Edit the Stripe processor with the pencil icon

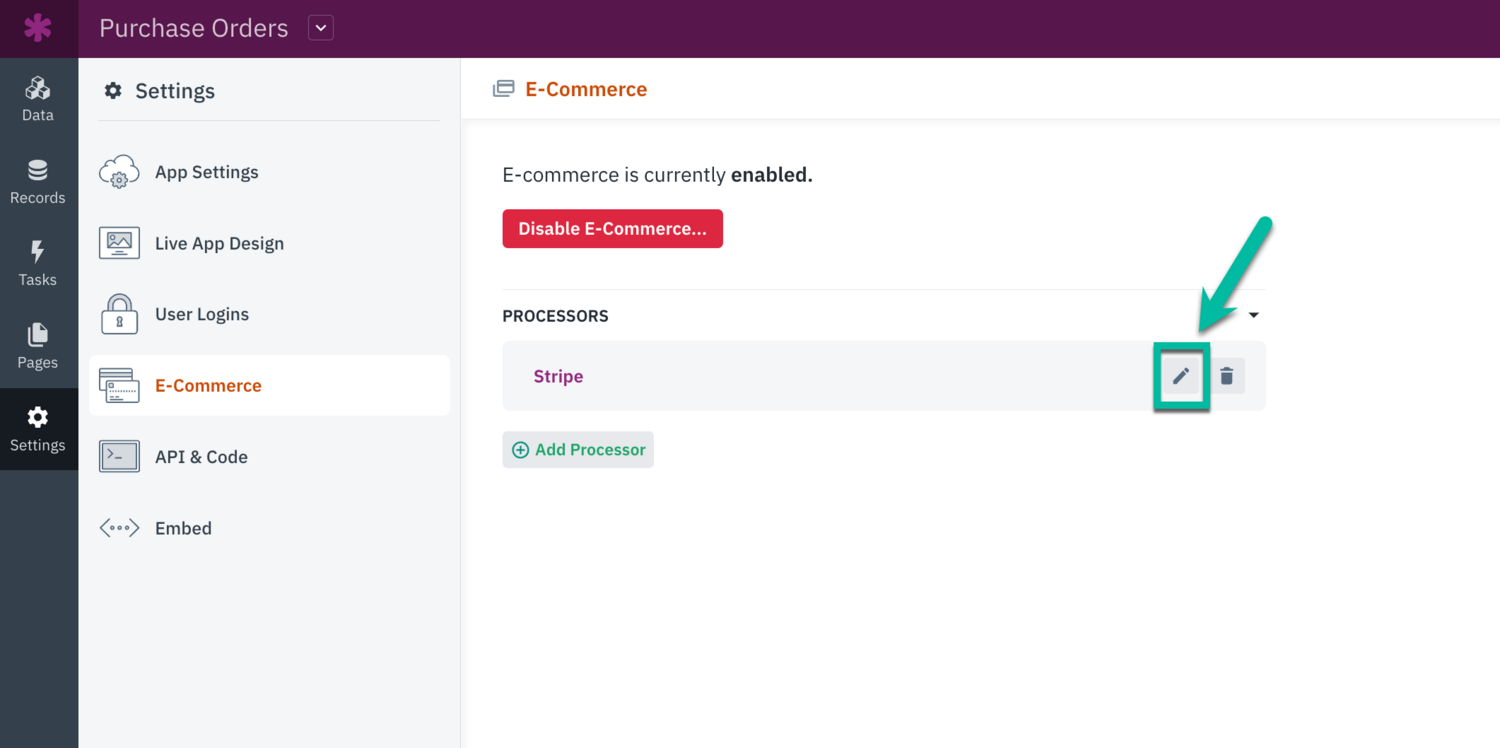pos(1181,375)
